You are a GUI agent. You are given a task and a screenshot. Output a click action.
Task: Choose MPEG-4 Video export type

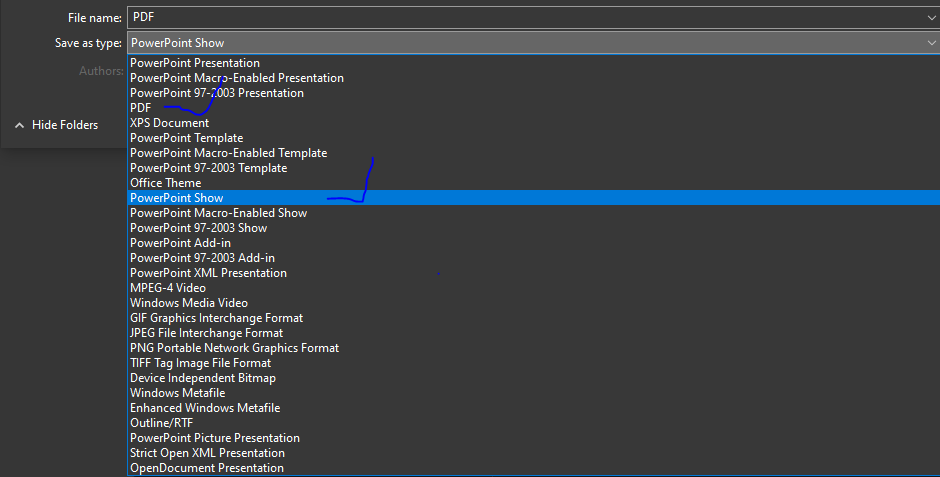[534, 288]
